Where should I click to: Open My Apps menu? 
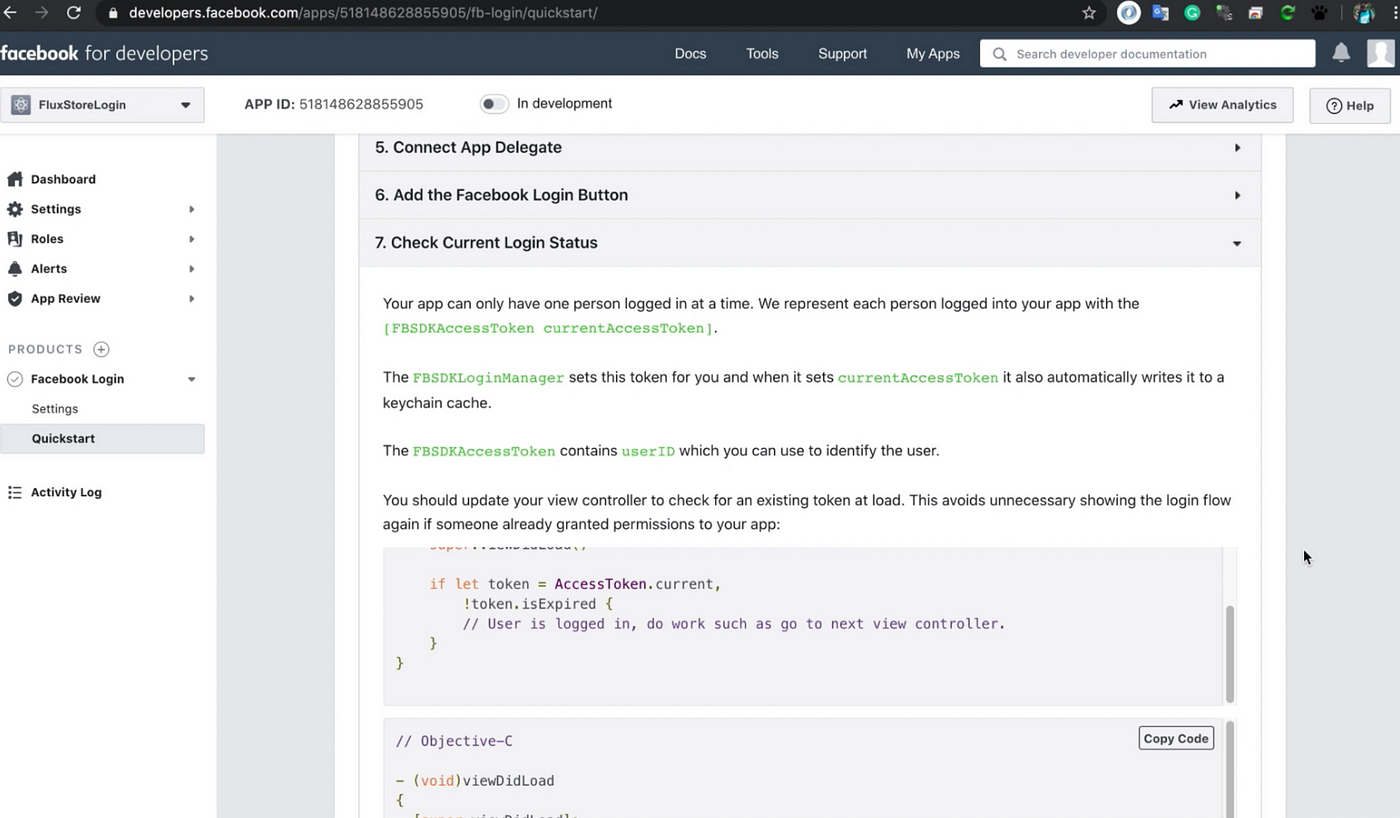click(x=933, y=54)
